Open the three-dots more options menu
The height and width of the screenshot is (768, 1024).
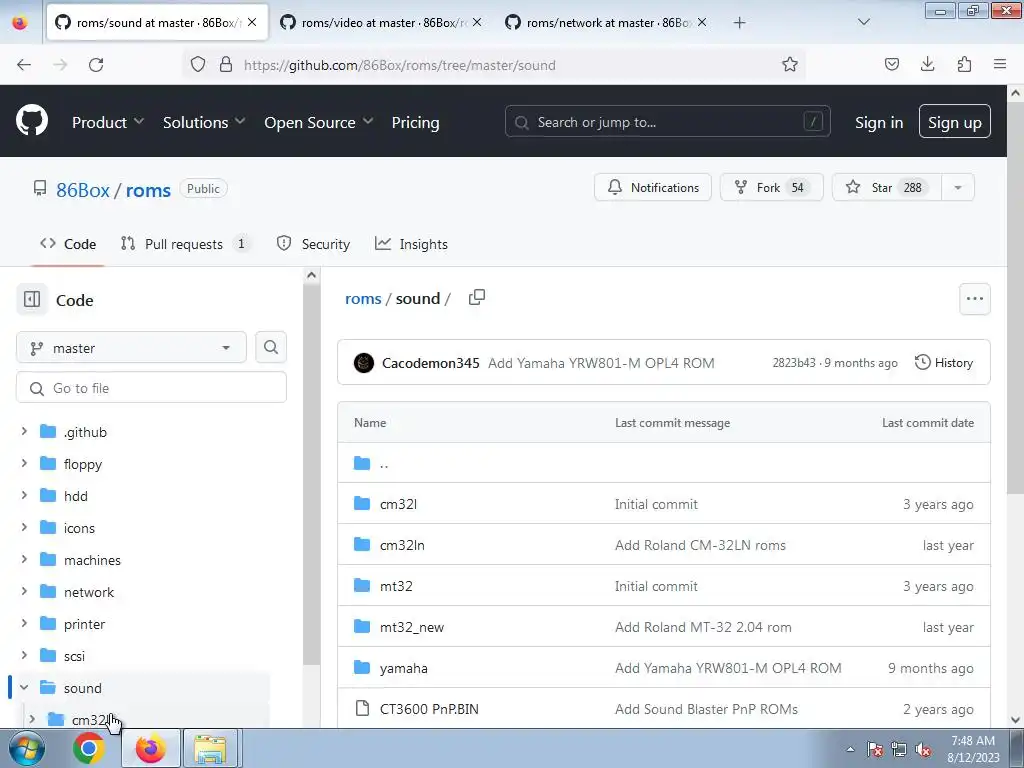(974, 298)
